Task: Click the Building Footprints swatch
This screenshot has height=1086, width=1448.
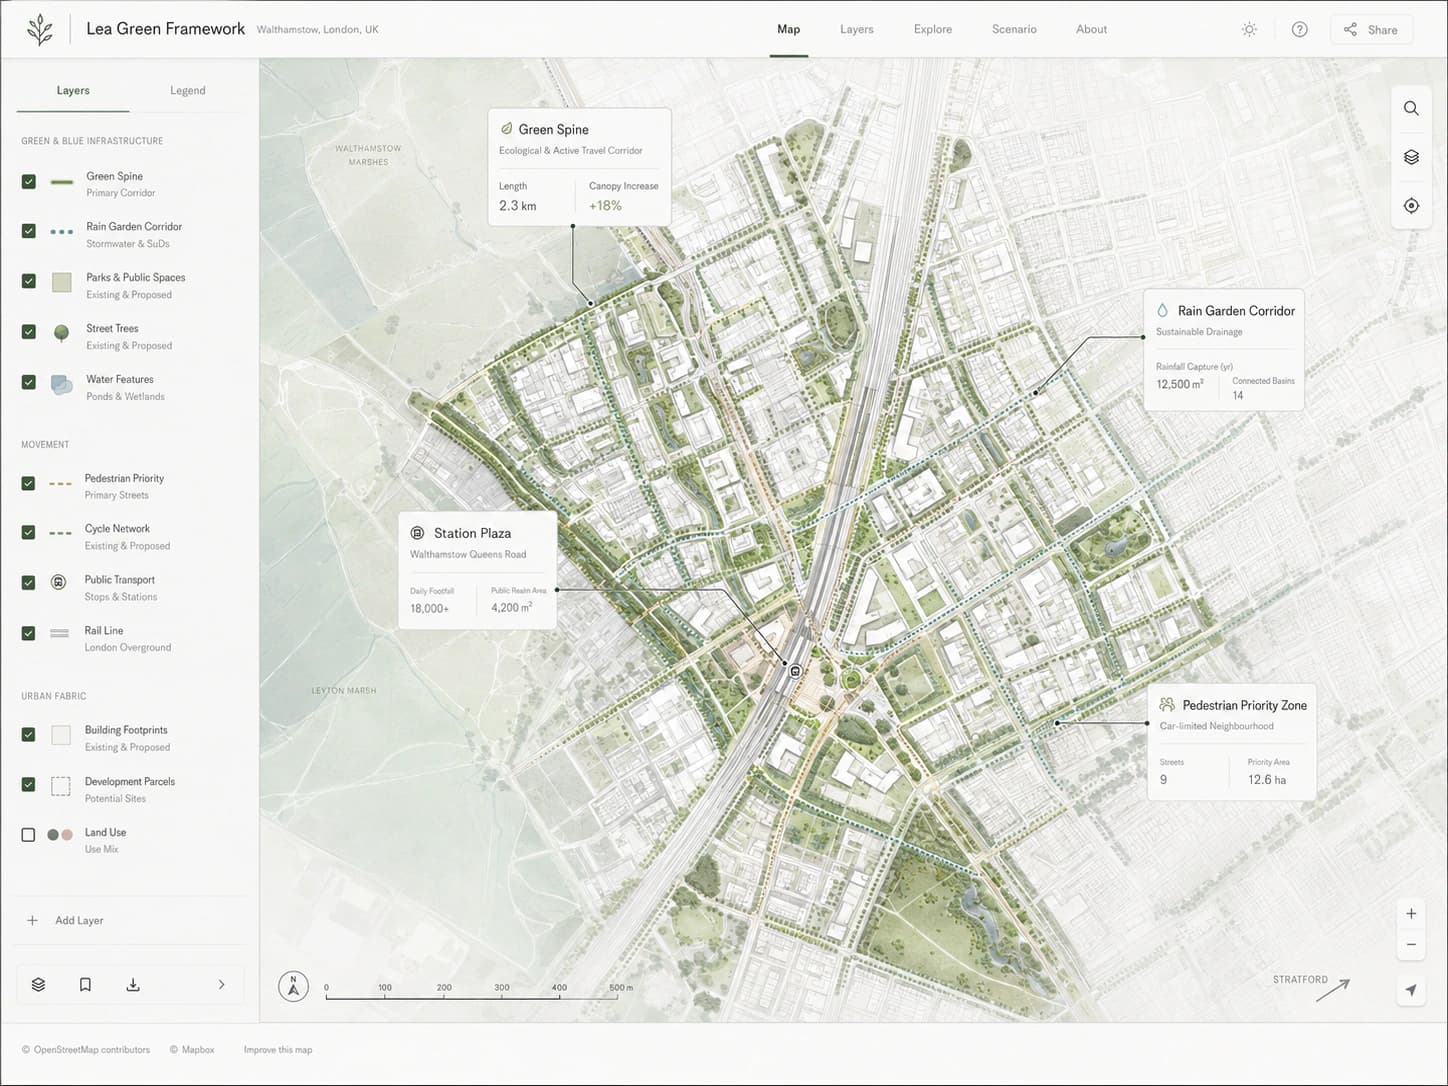Action: click(61, 736)
